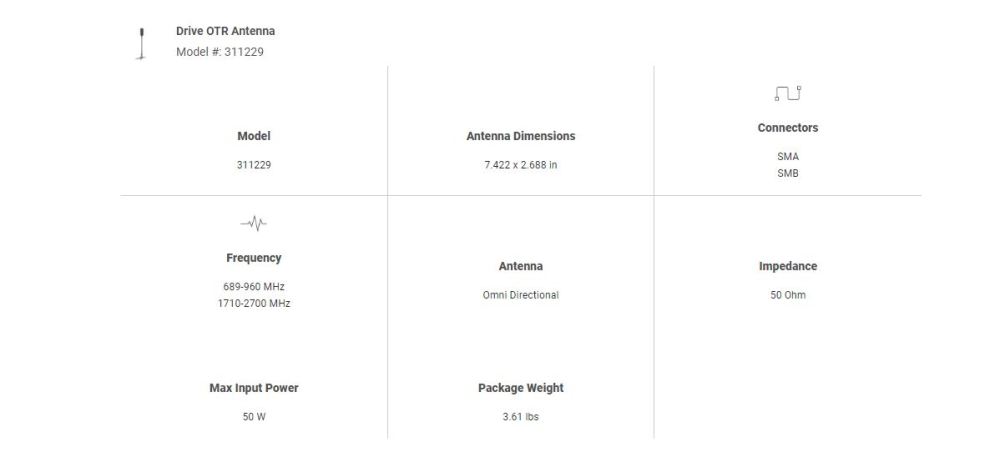Click the Impedance heading
The image size is (1000, 452).
click(x=788, y=266)
